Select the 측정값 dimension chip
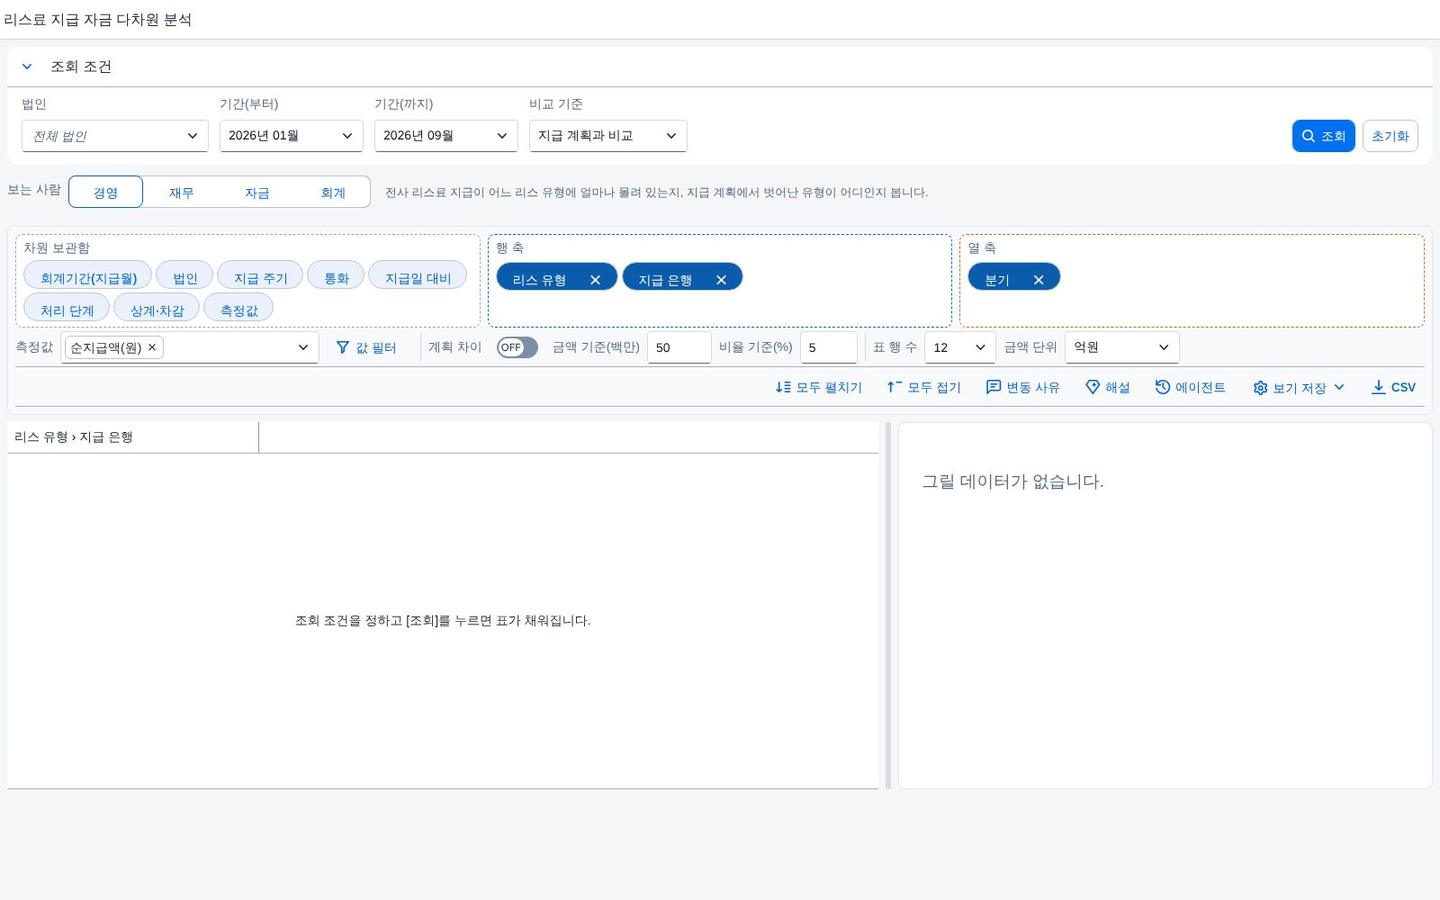 point(239,309)
